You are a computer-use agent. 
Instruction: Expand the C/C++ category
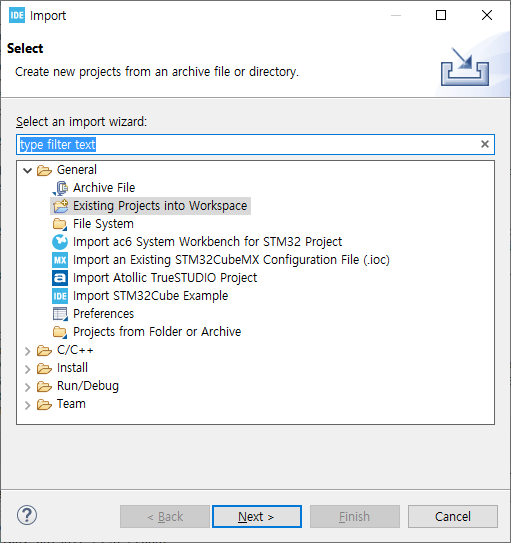coord(27,351)
